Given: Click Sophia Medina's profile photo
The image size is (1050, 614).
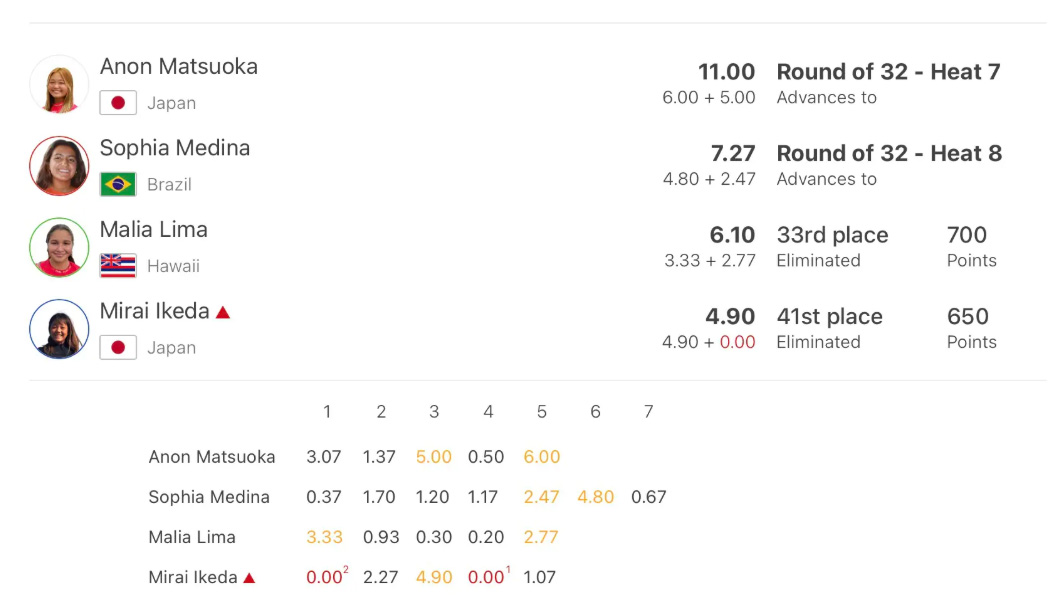Looking at the screenshot, I should pyautogui.click(x=59, y=166).
